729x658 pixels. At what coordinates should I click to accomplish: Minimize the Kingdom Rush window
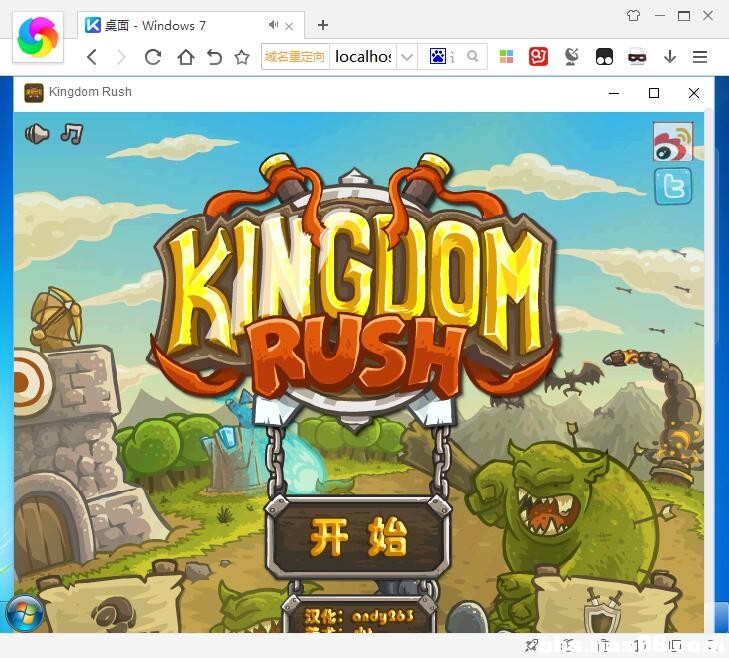(614, 93)
